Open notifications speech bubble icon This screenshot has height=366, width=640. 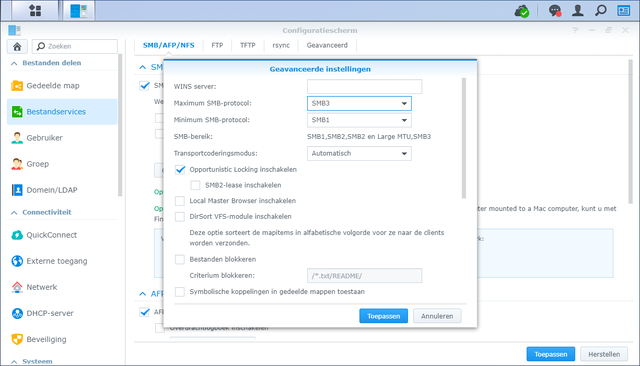pos(555,11)
